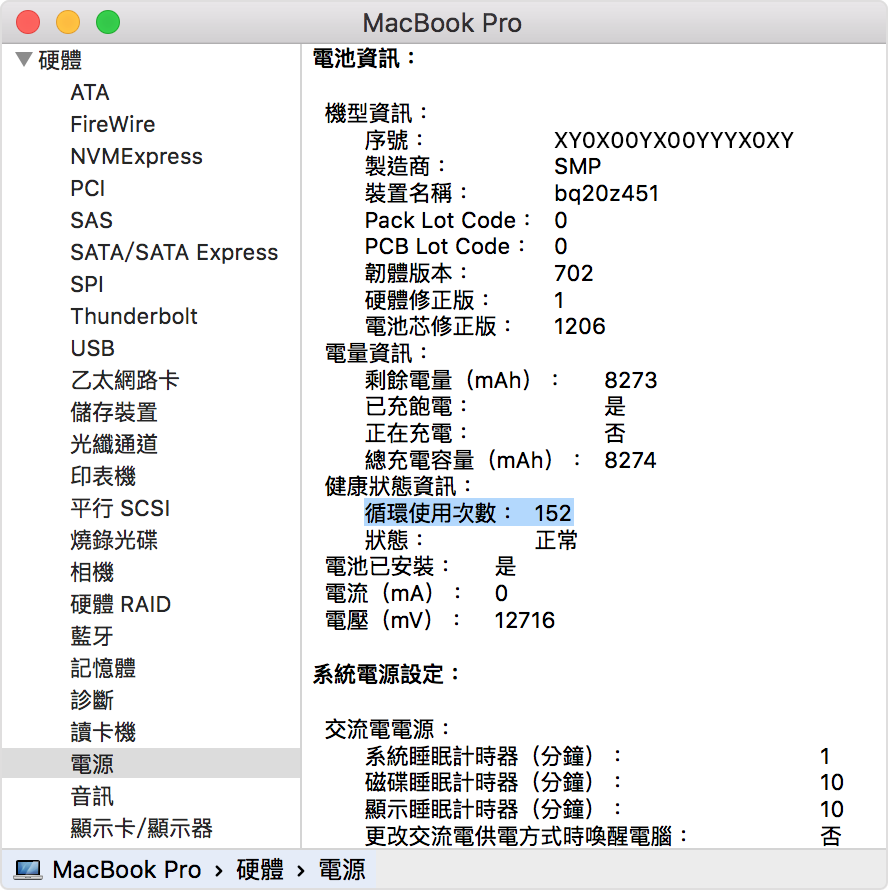Image resolution: width=888 pixels, height=890 pixels.
Task: Click the battery status 正常 value
Action: [556, 540]
